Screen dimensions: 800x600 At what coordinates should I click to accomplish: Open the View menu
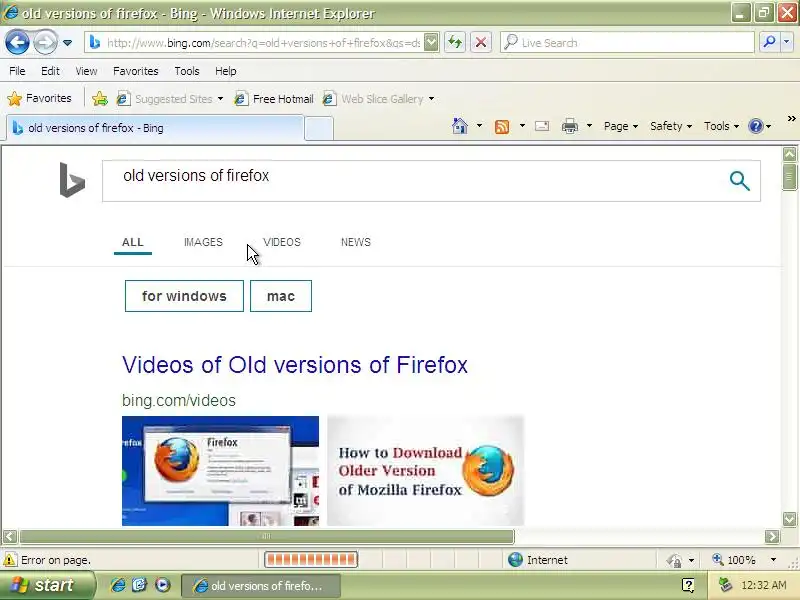click(x=86, y=71)
